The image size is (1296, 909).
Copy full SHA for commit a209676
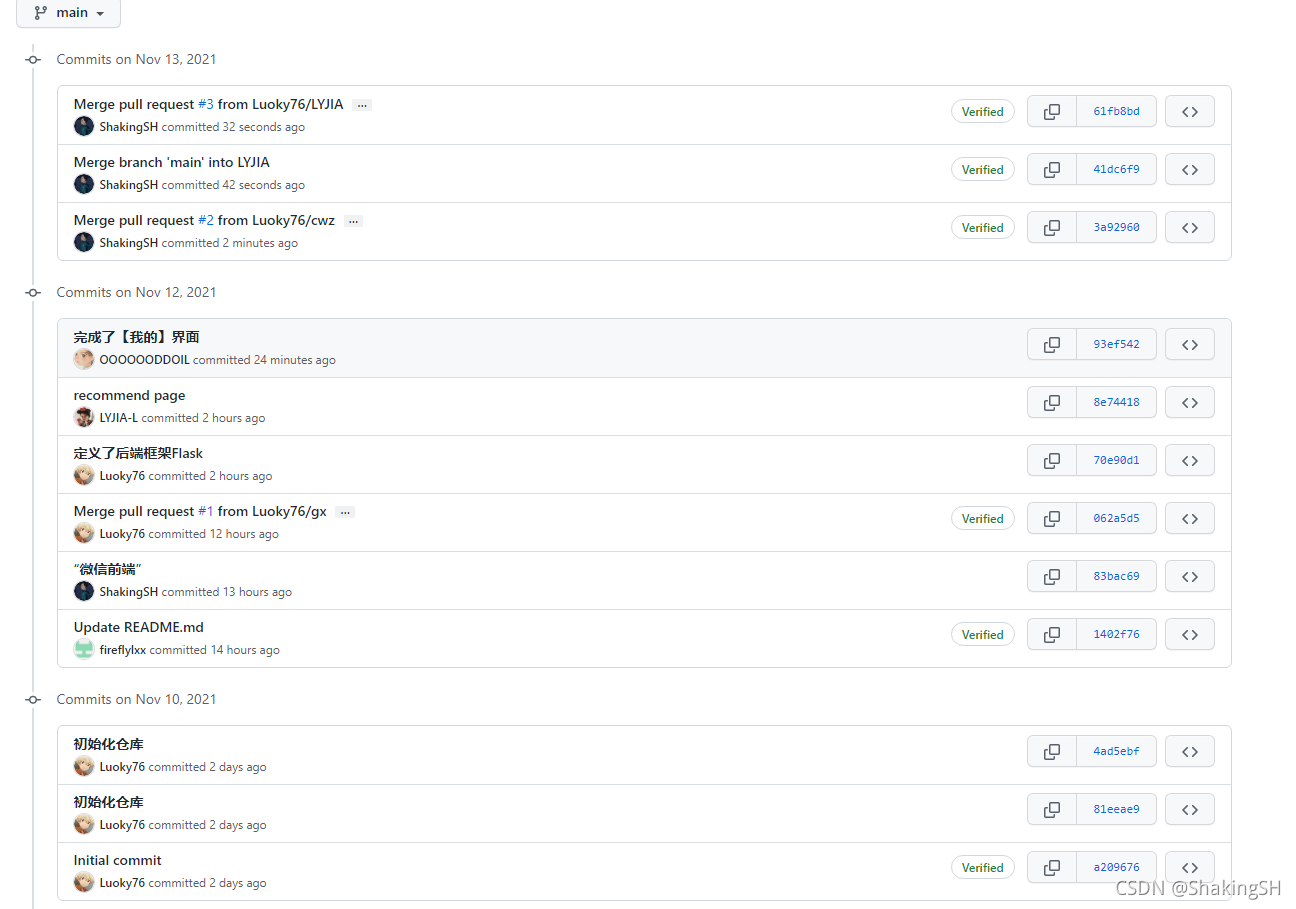tap(1052, 868)
